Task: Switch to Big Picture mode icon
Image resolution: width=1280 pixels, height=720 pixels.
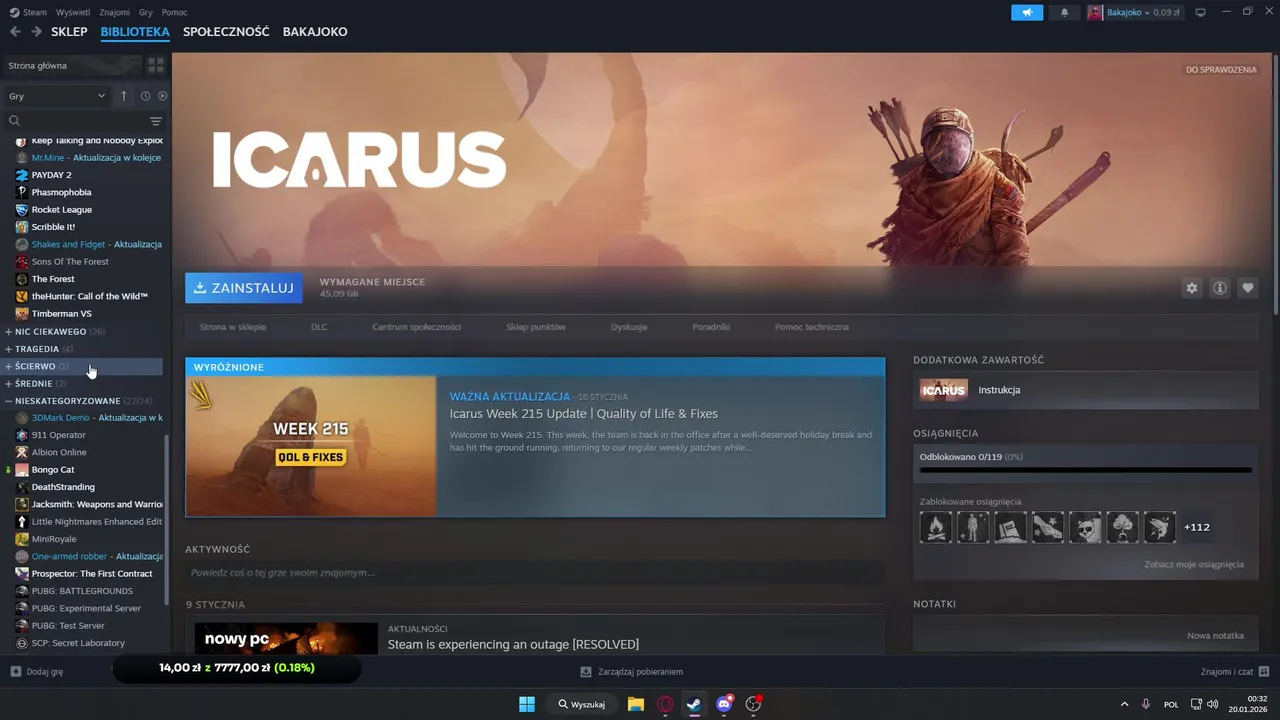Action: click(x=1201, y=12)
